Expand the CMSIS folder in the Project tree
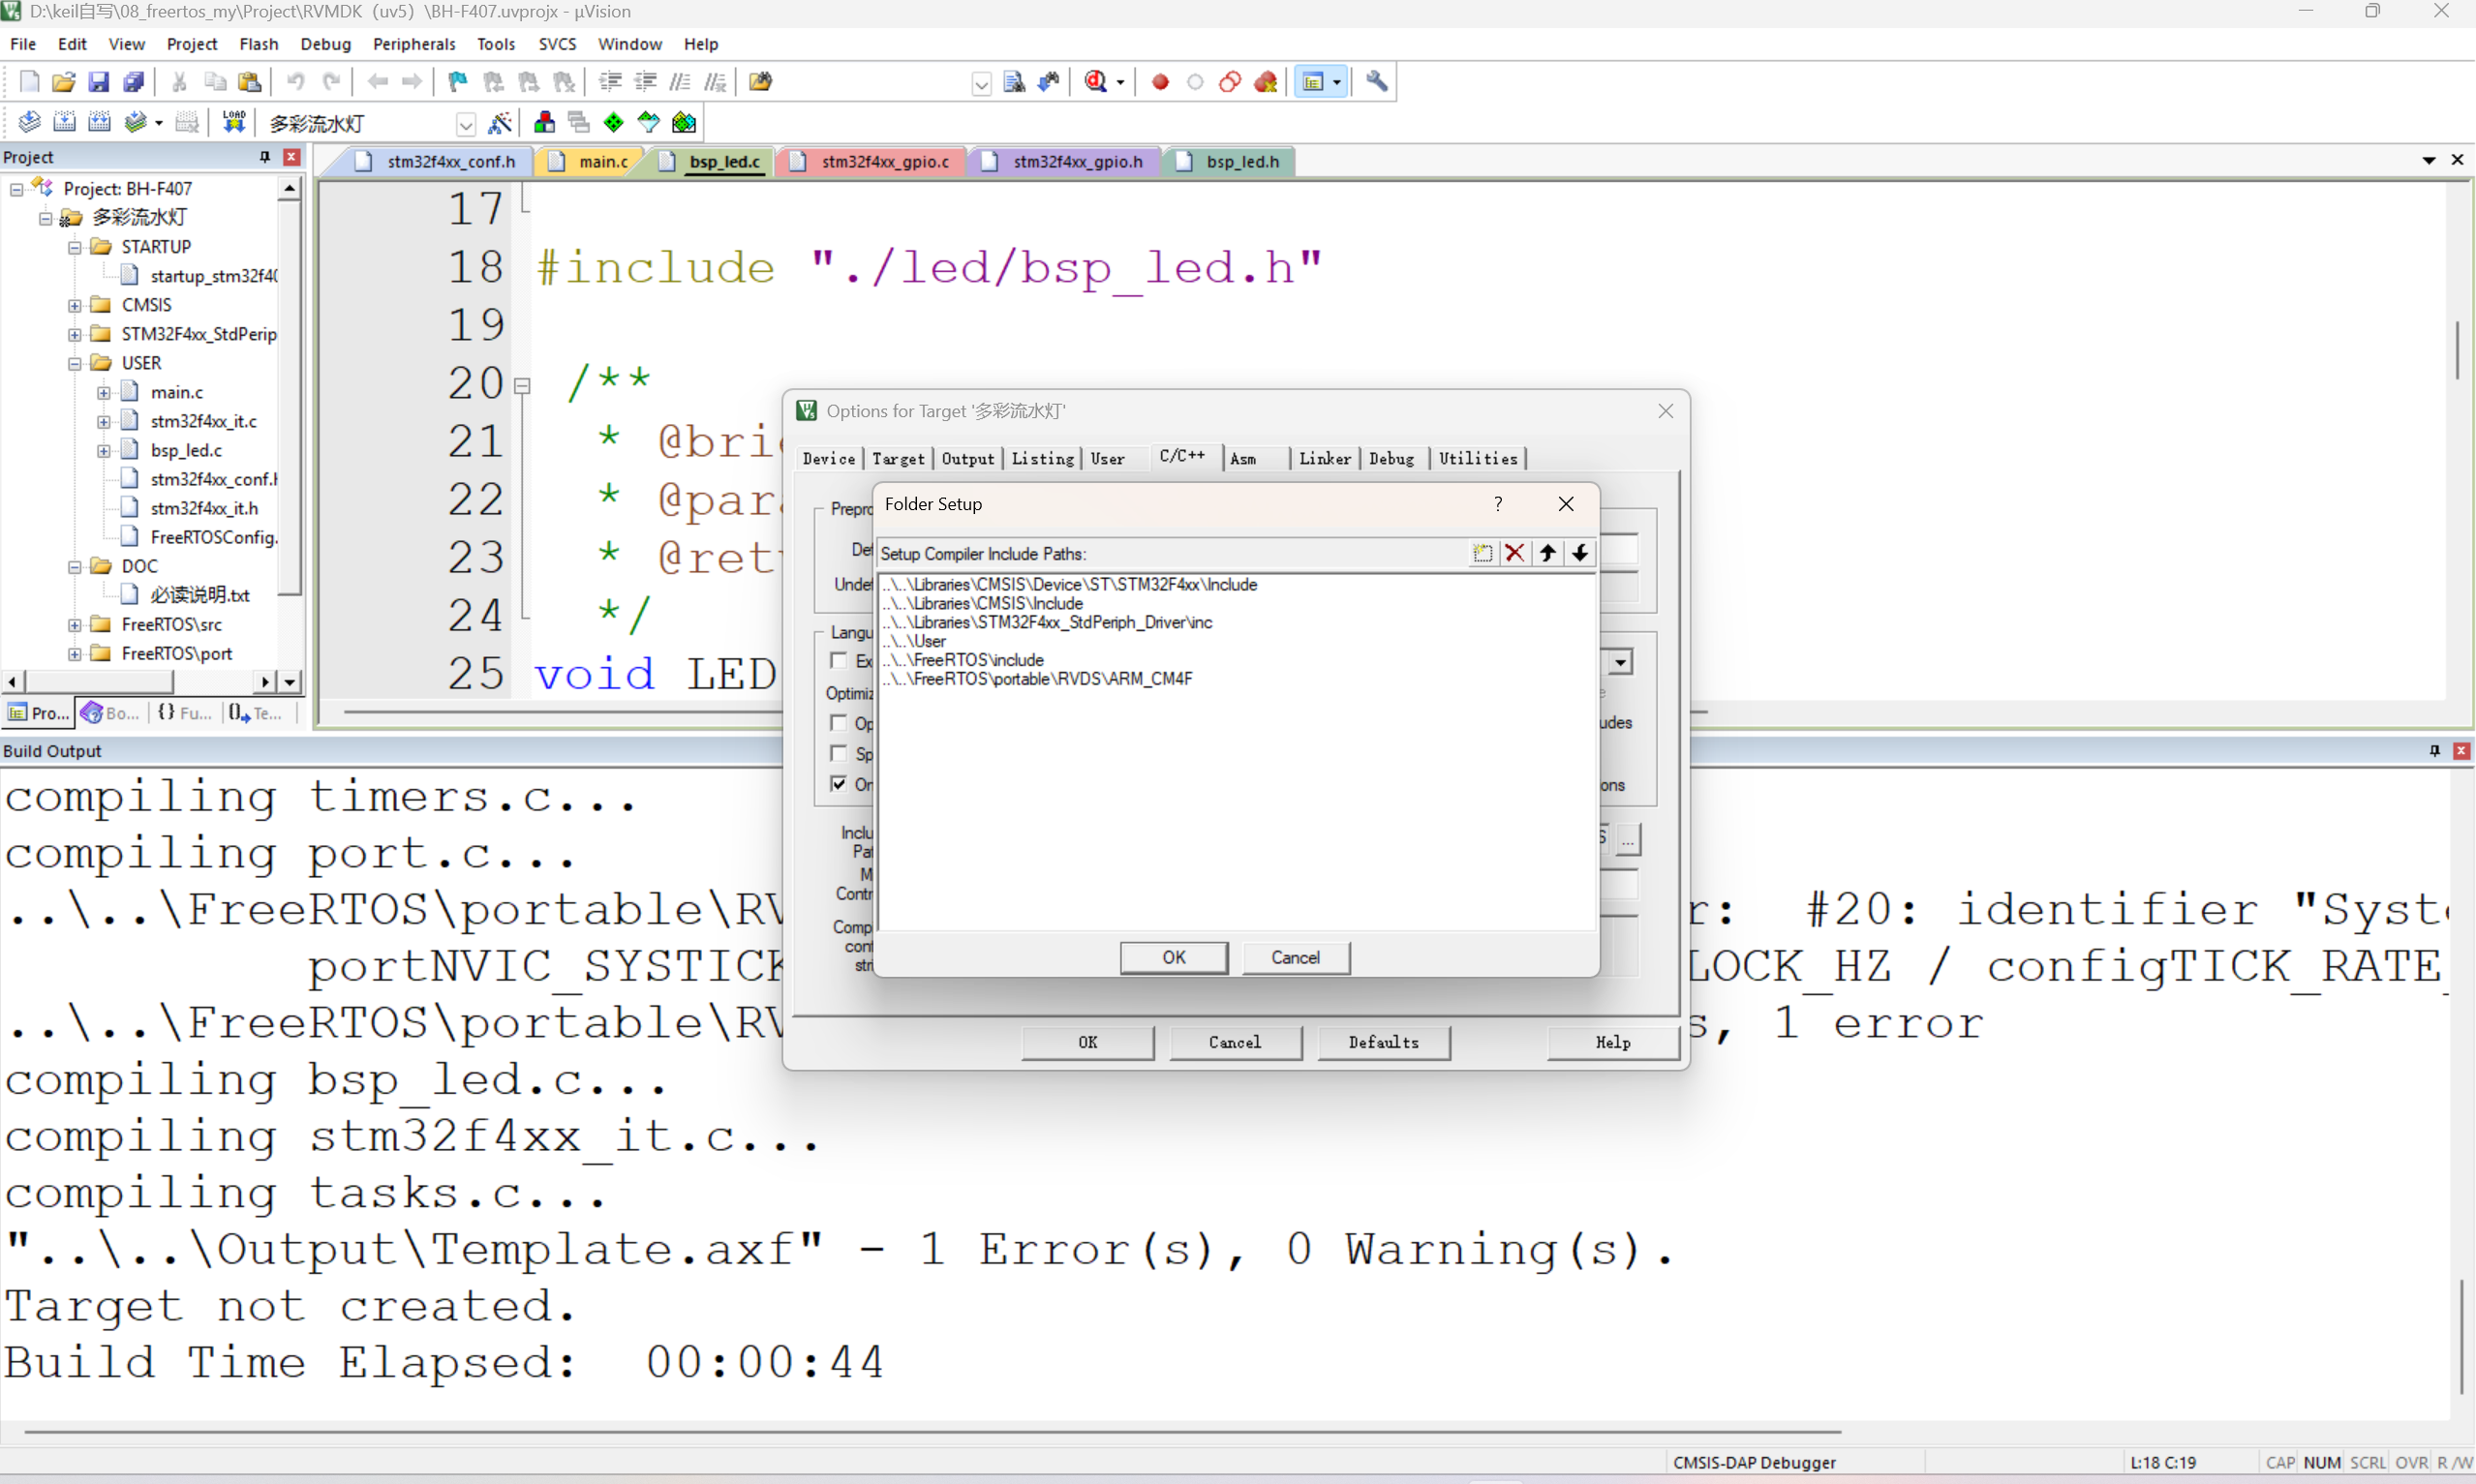Screen dimensions: 2476x1484 75,305
